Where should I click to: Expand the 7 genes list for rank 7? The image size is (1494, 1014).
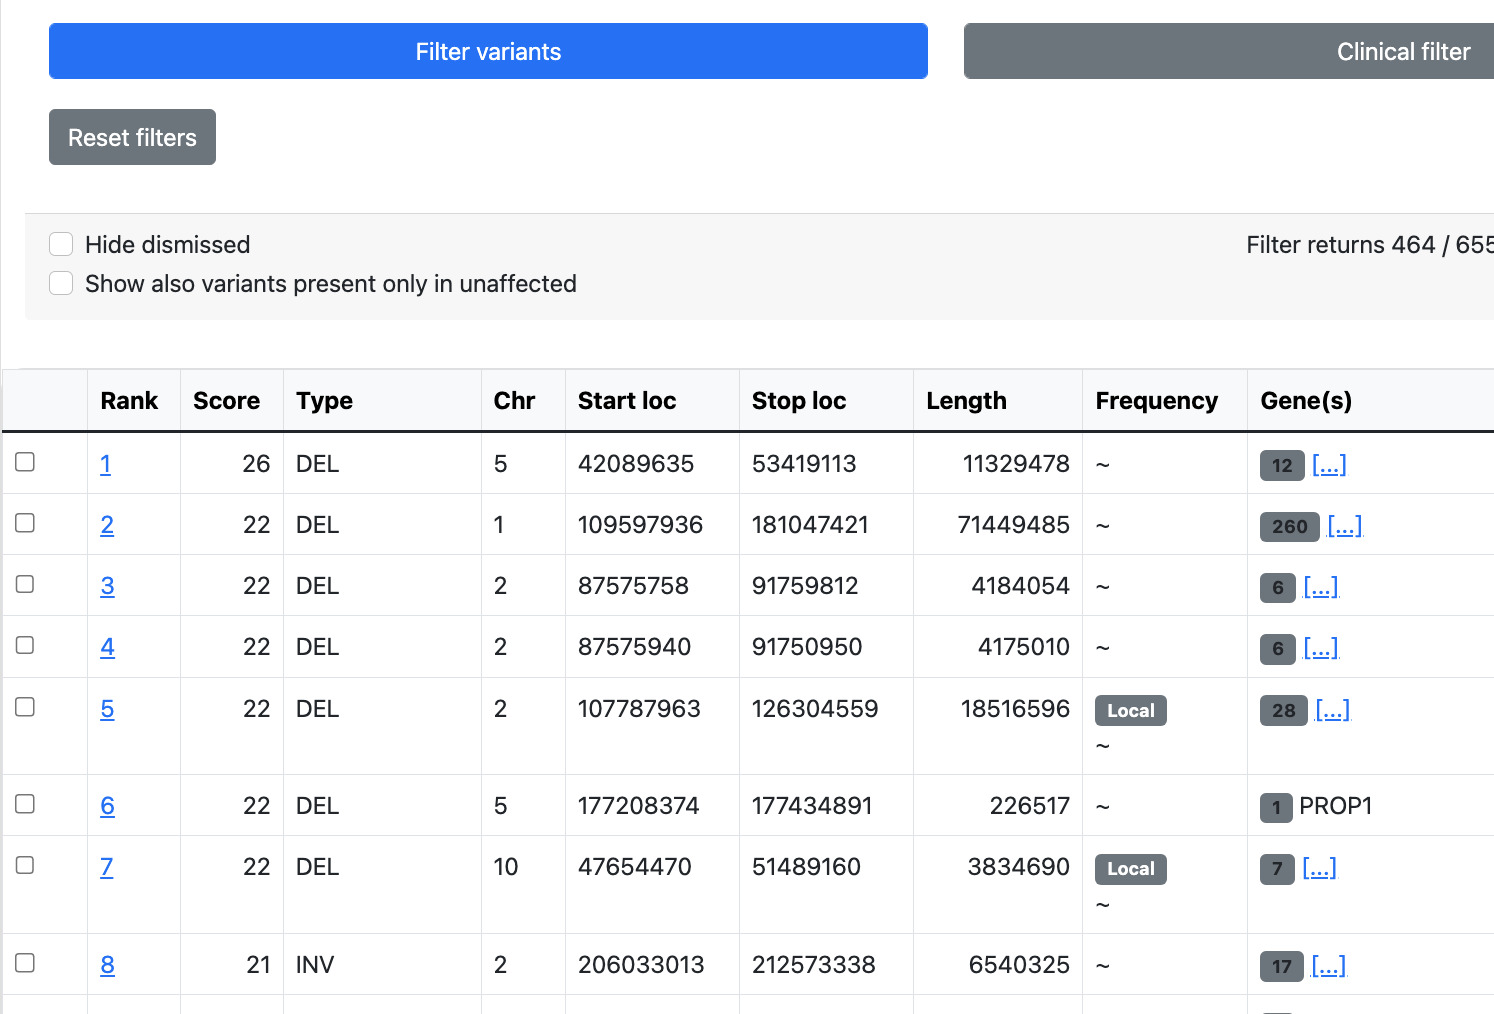(x=1319, y=867)
